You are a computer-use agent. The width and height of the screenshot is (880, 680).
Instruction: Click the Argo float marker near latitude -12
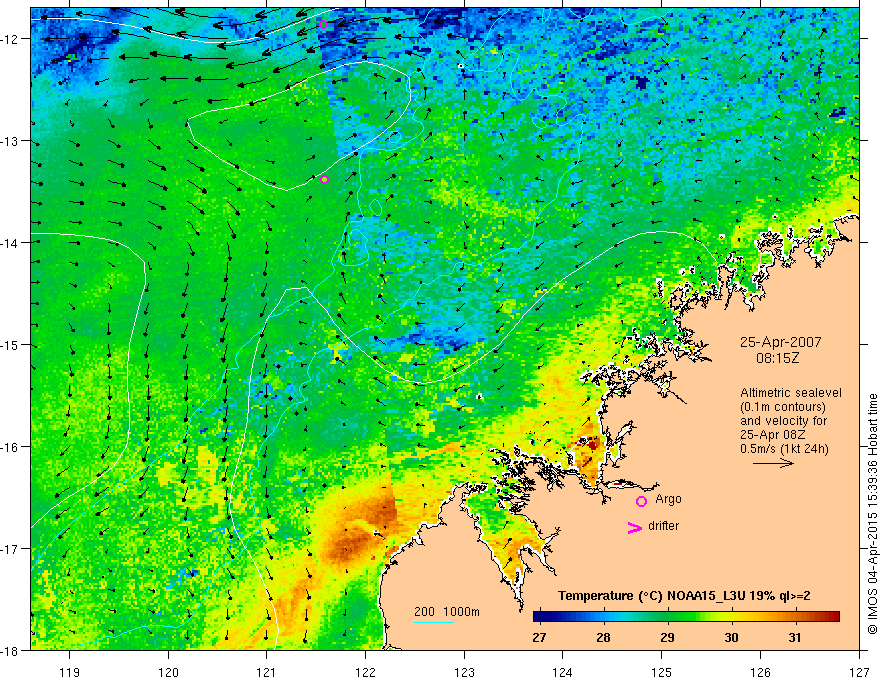click(323, 24)
